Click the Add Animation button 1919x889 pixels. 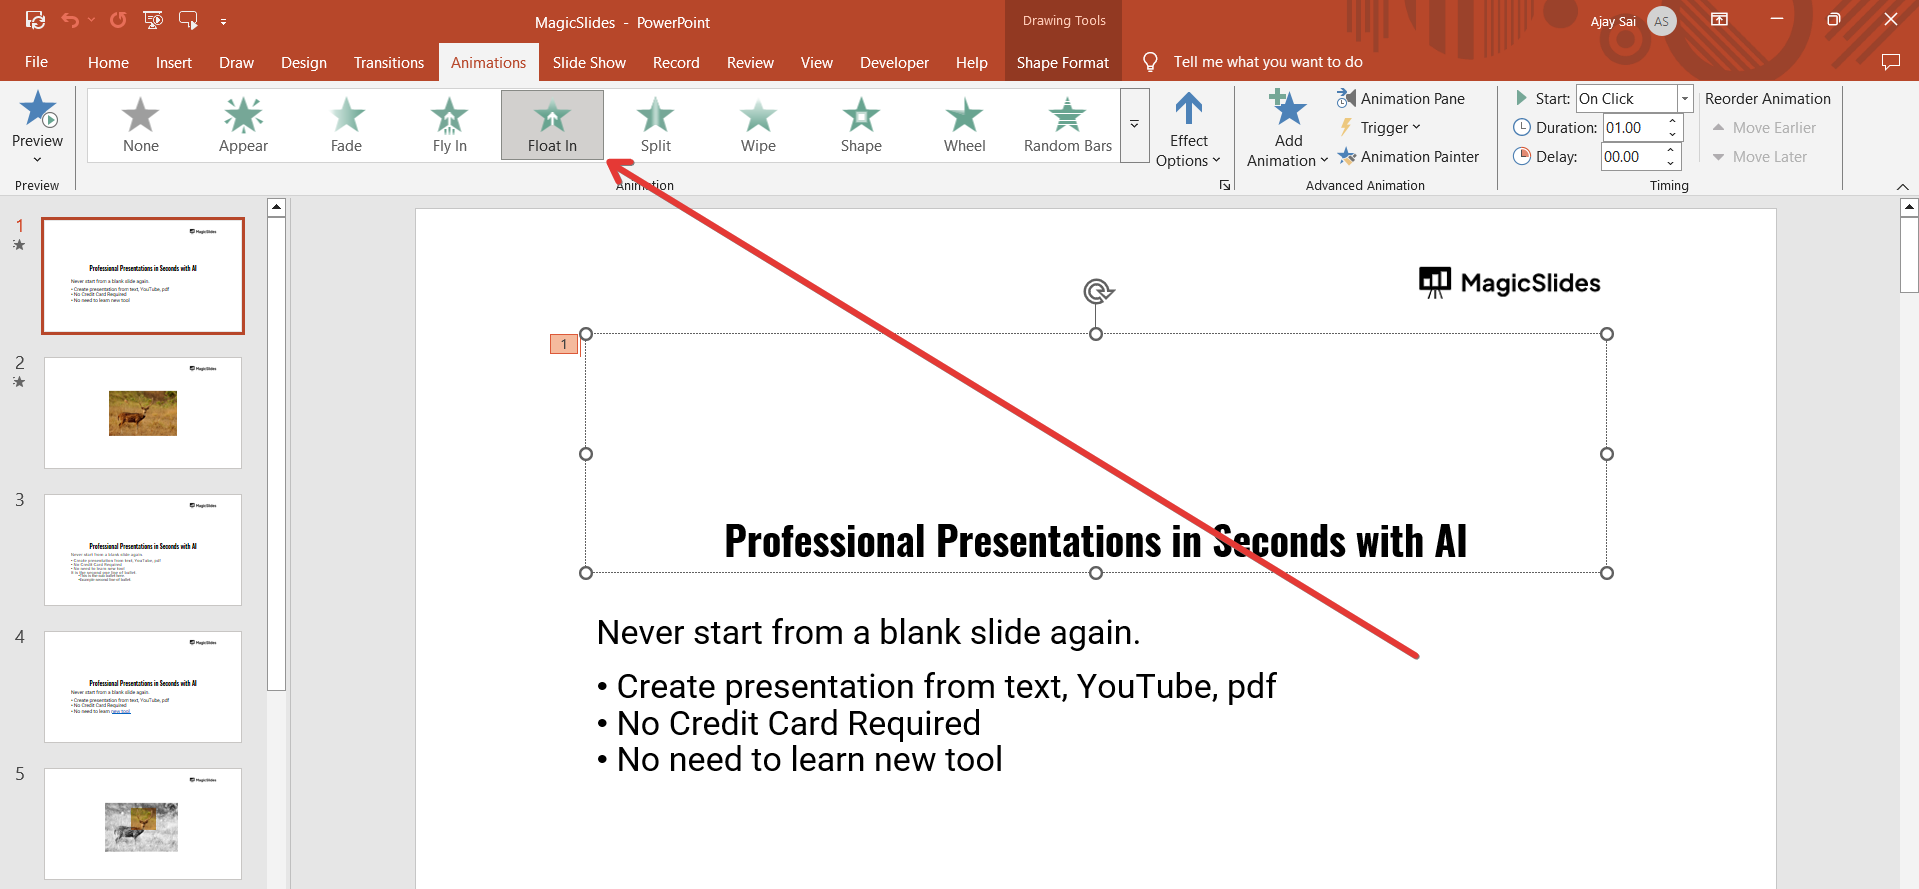point(1287,130)
